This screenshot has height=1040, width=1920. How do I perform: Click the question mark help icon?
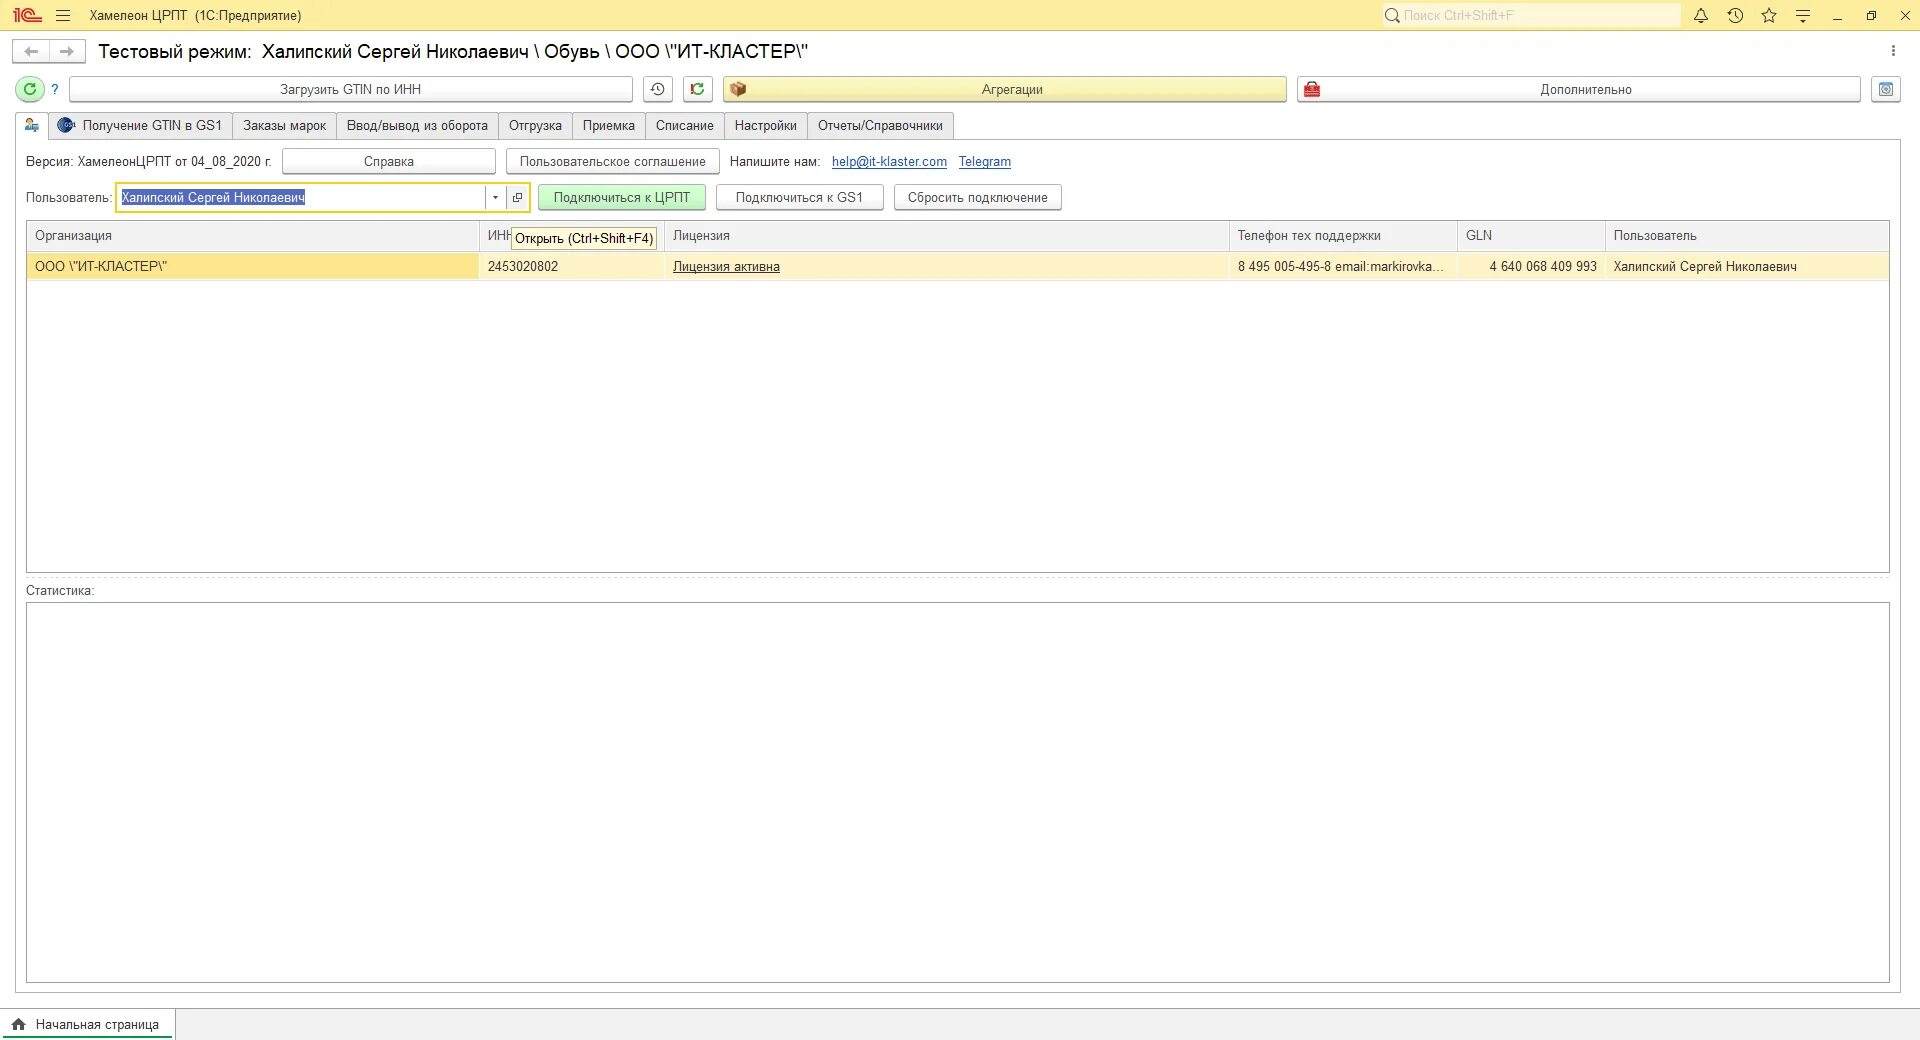(55, 89)
